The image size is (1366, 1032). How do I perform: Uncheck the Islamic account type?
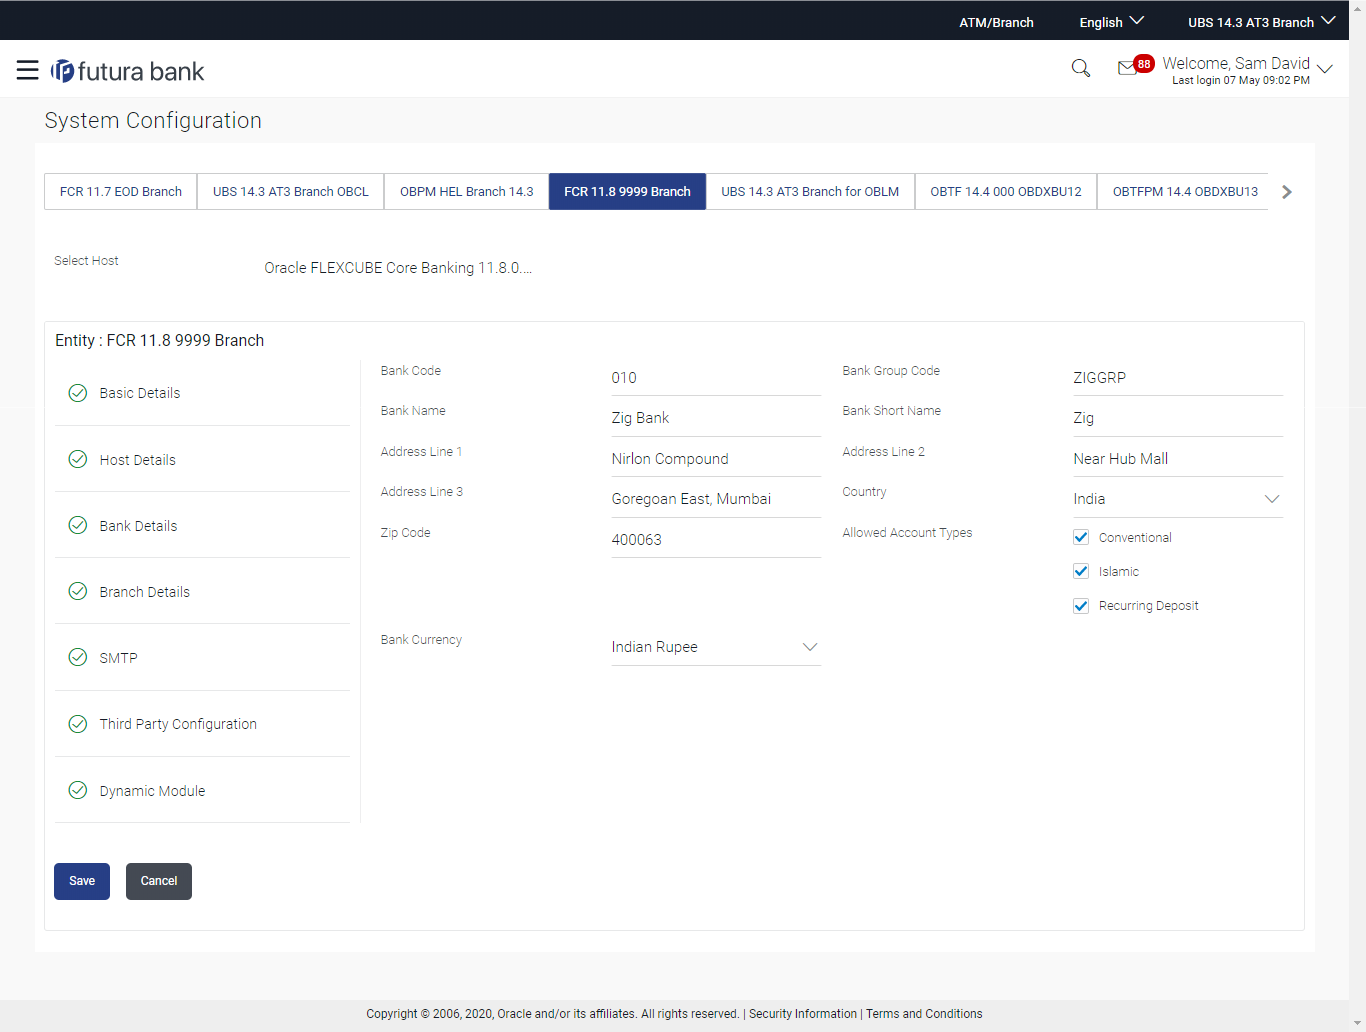click(1080, 571)
